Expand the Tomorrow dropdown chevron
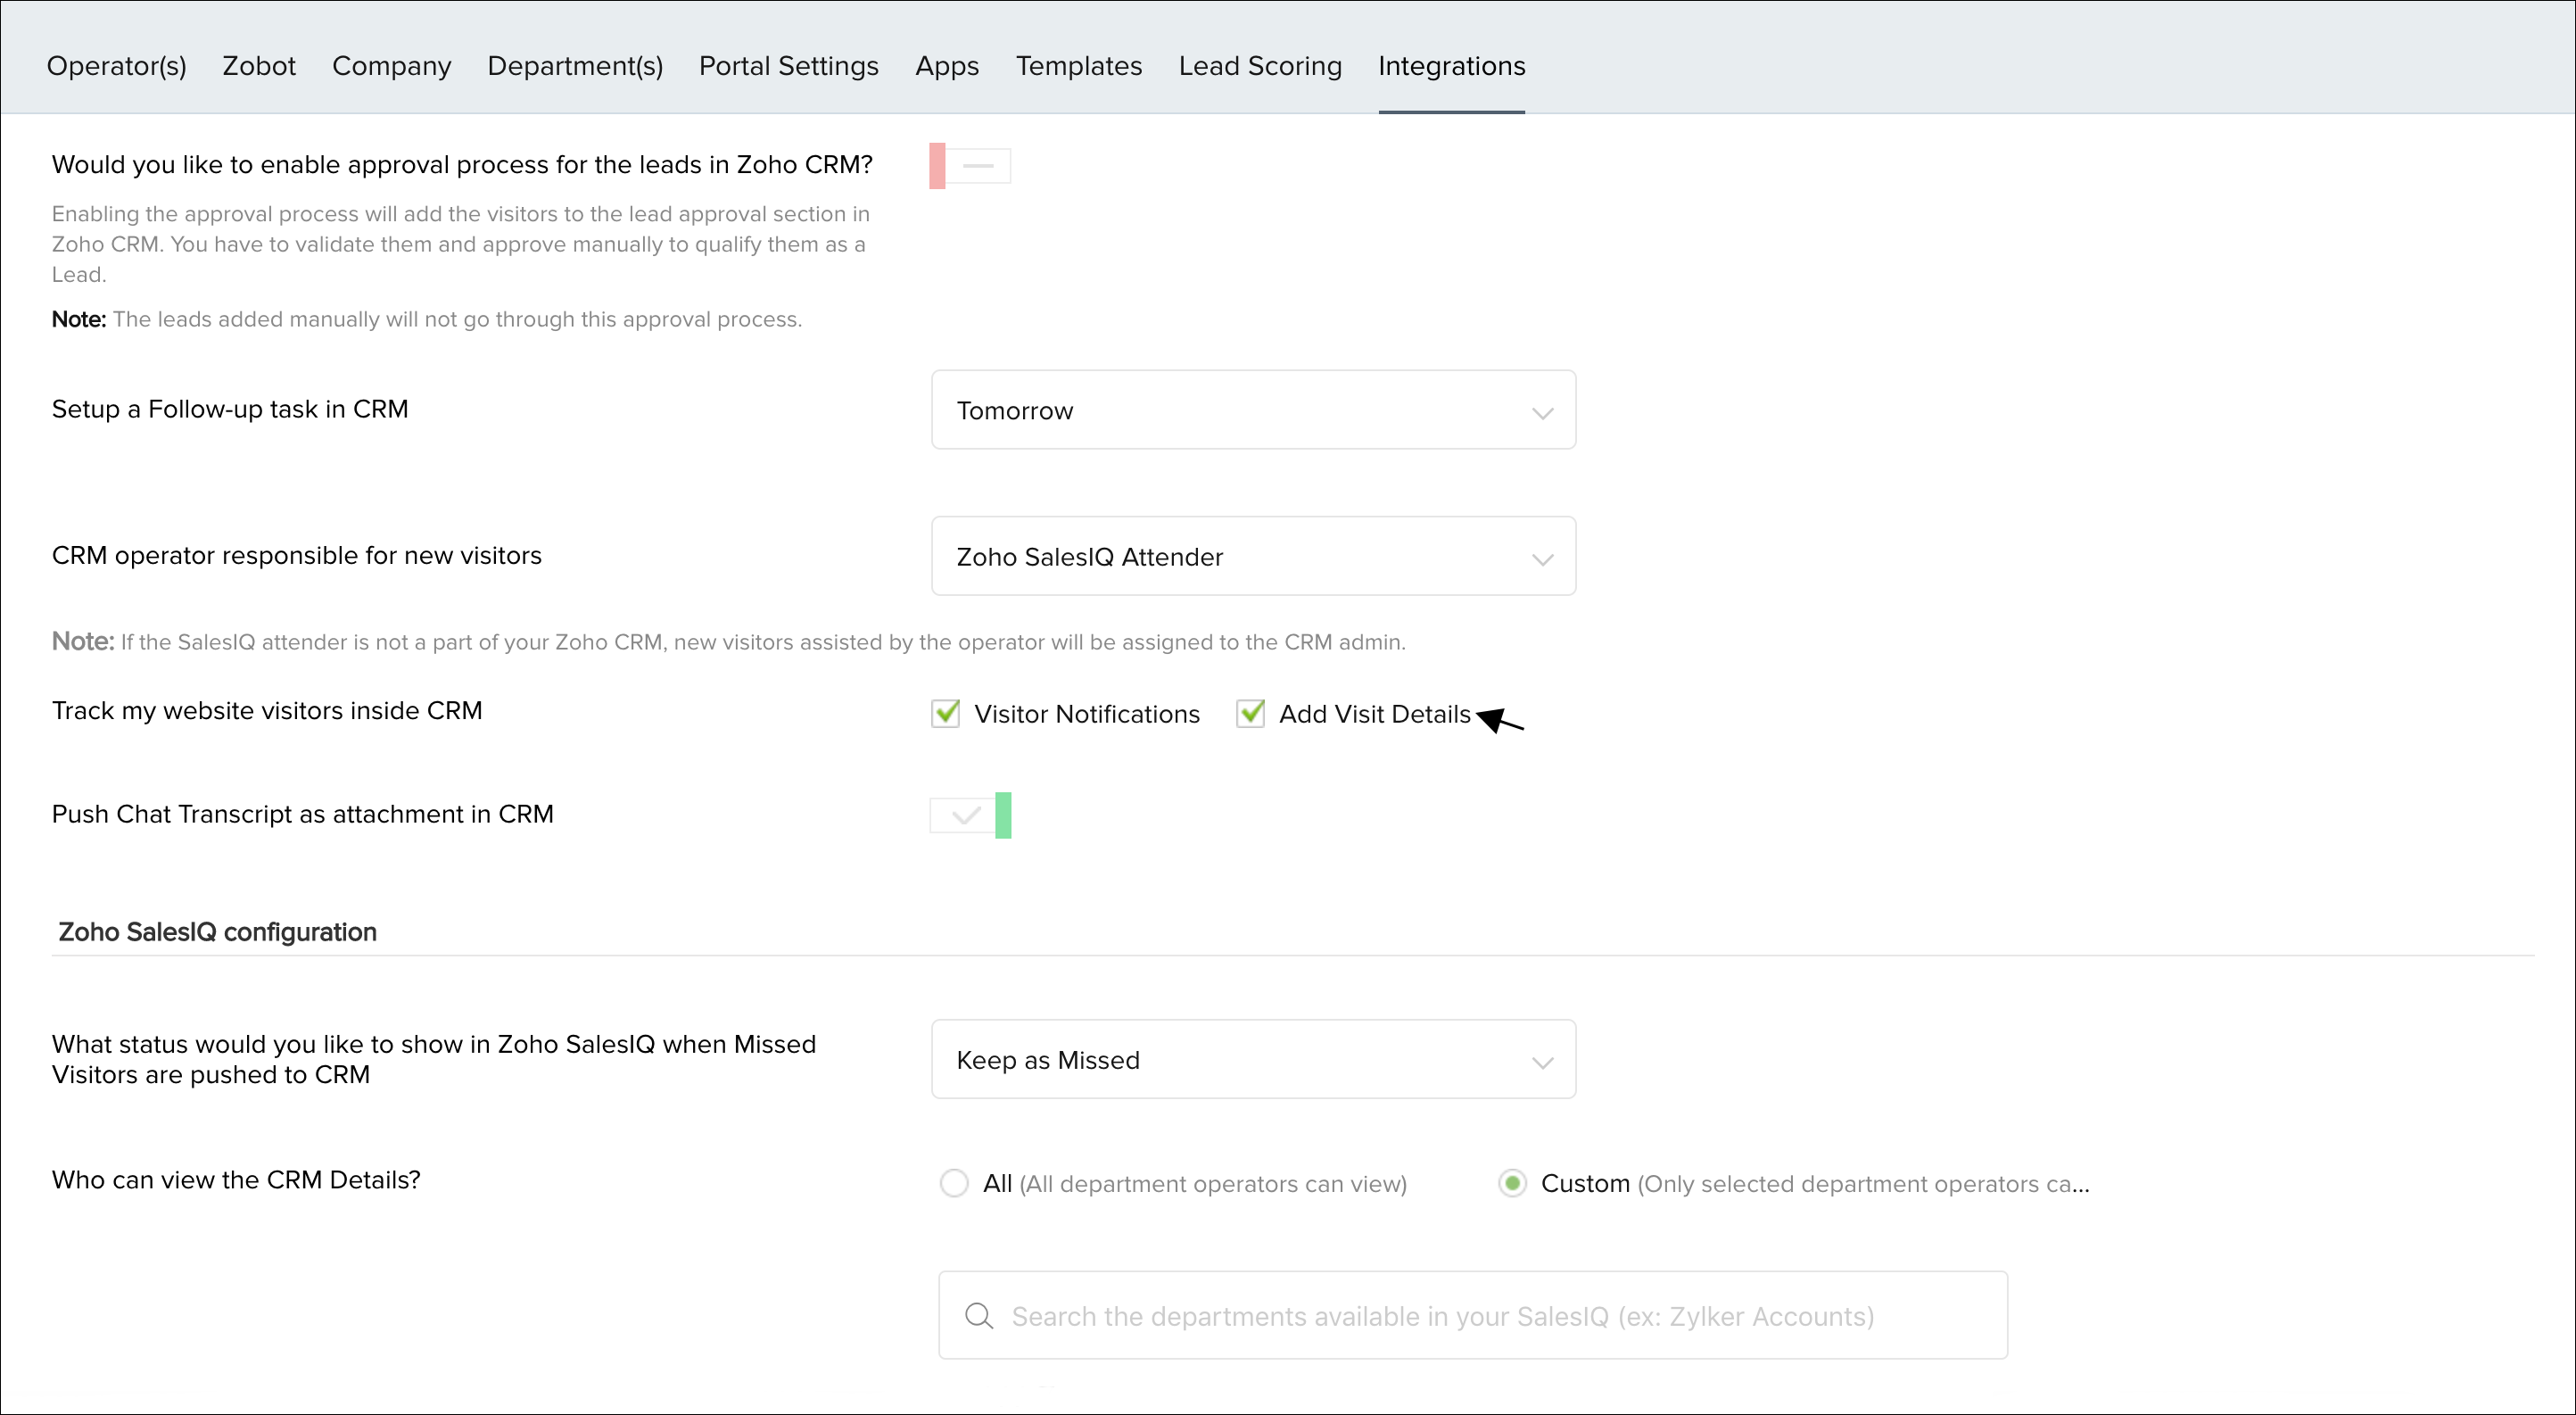 click(x=1542, y=413)
